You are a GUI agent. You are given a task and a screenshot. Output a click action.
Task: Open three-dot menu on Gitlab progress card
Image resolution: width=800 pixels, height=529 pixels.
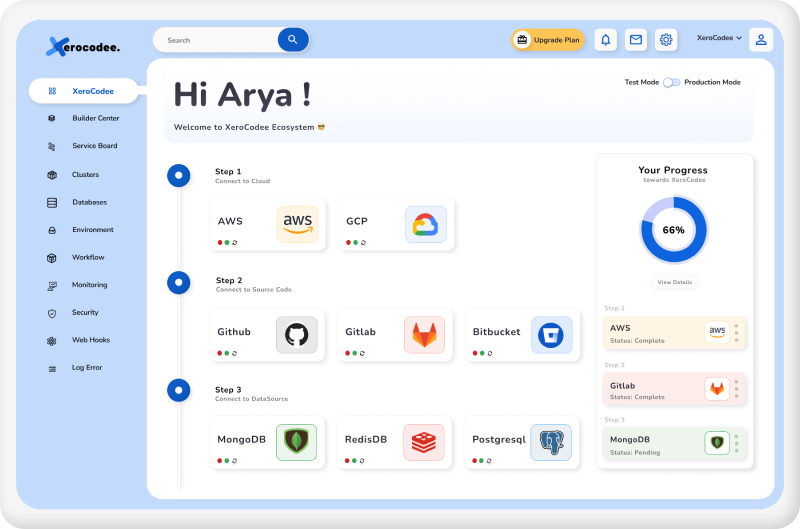point(736,389)
